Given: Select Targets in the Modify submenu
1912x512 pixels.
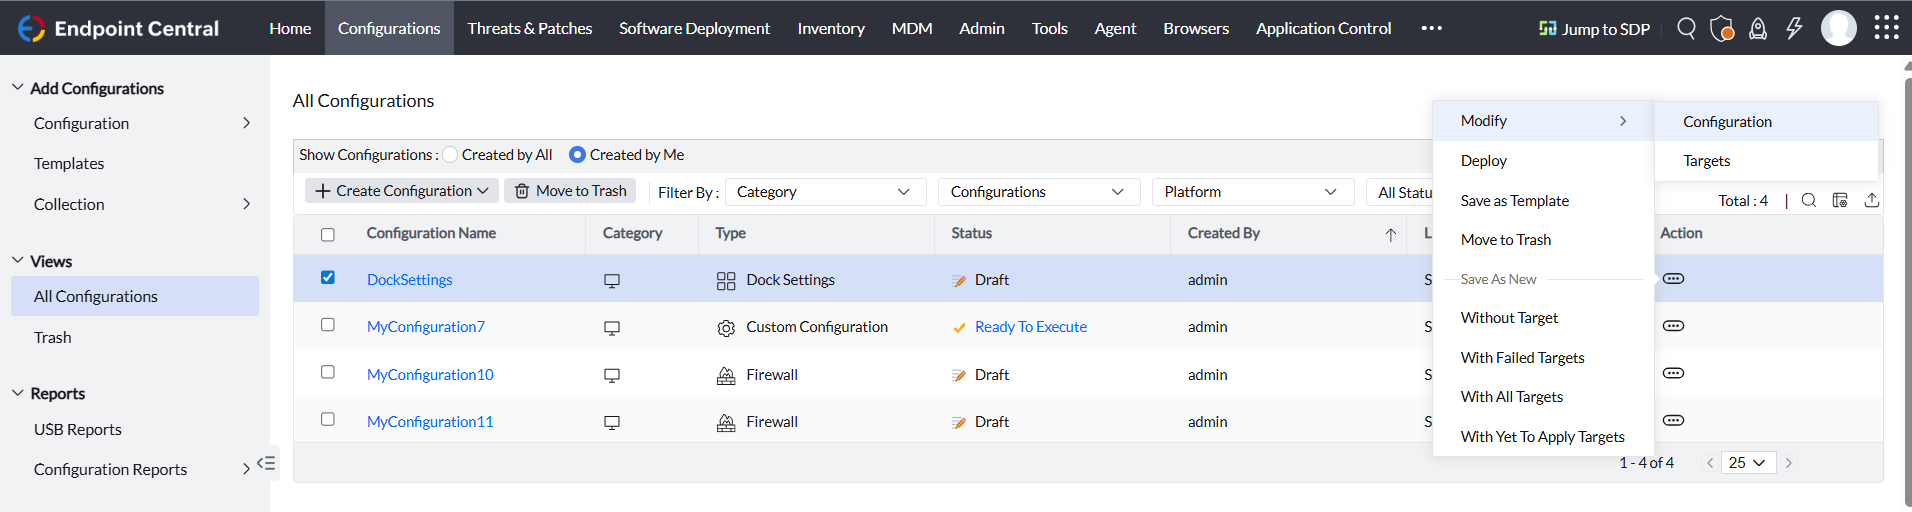Looking at the screenshot, I should (1707, 161).
